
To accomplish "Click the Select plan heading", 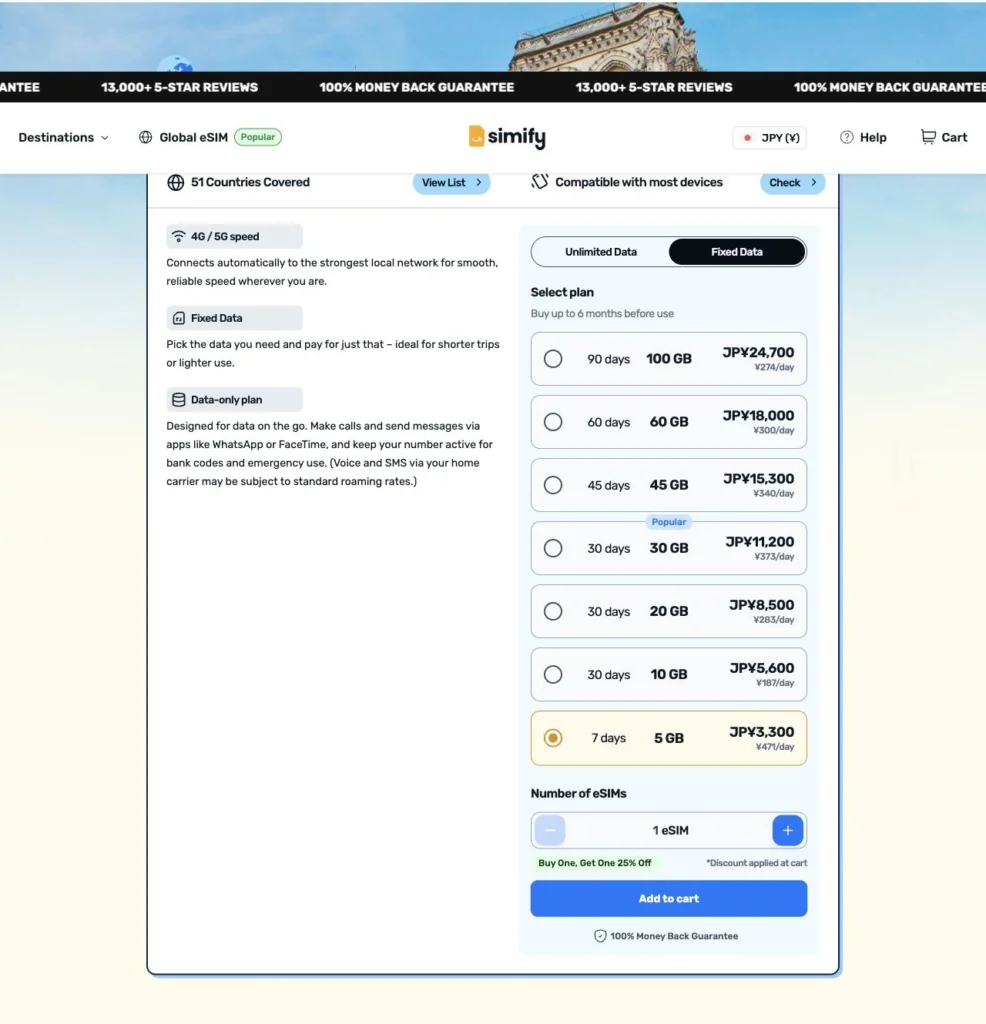I will point(562,292).
